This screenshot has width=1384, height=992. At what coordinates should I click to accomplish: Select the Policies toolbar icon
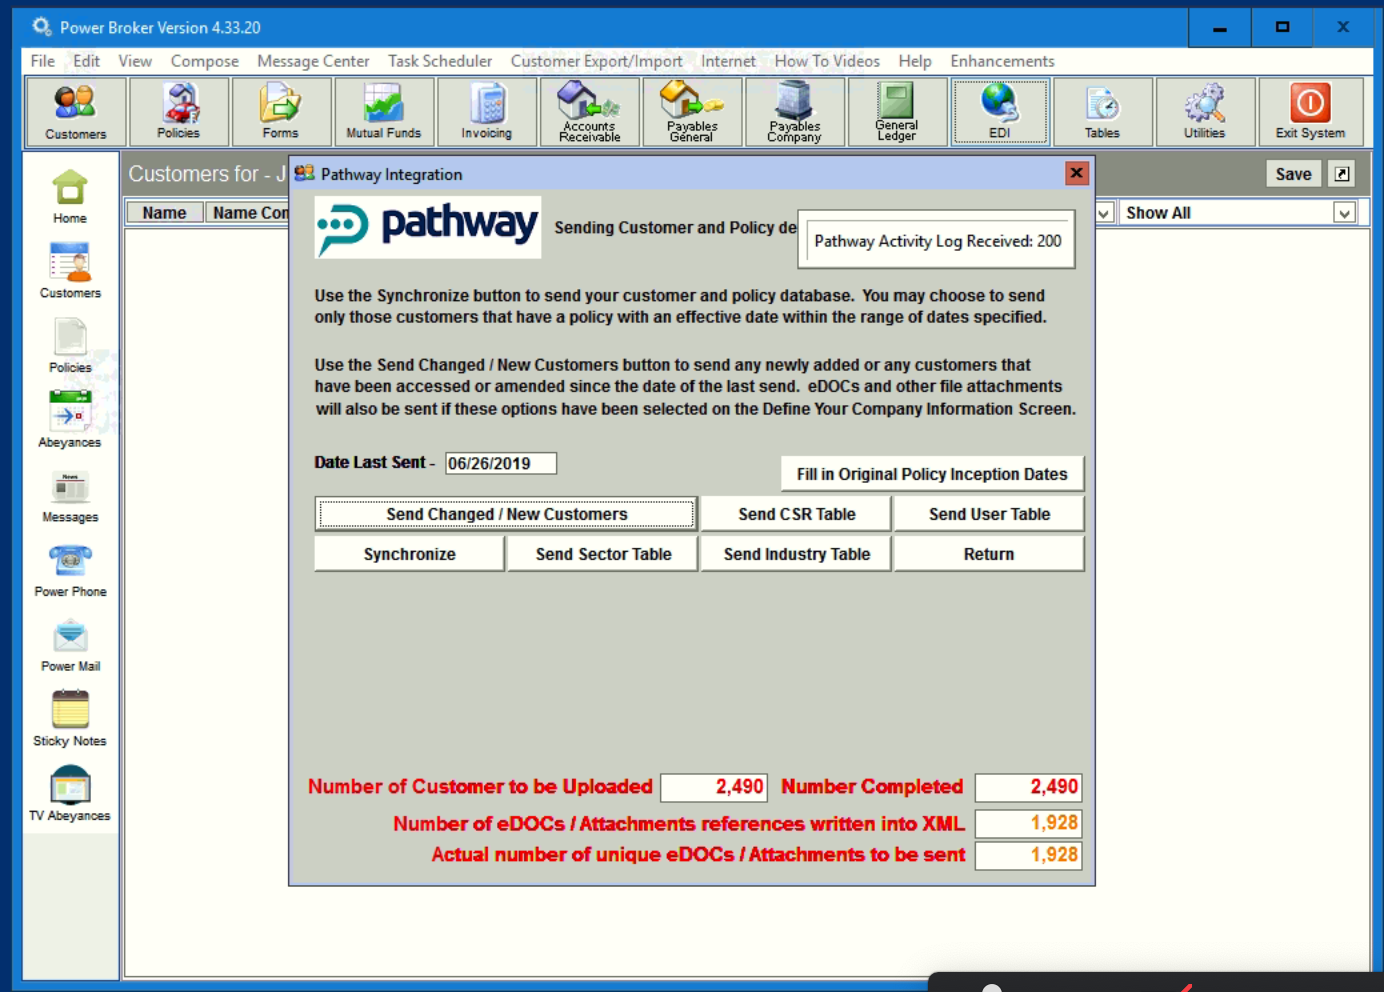click(178, 111)
